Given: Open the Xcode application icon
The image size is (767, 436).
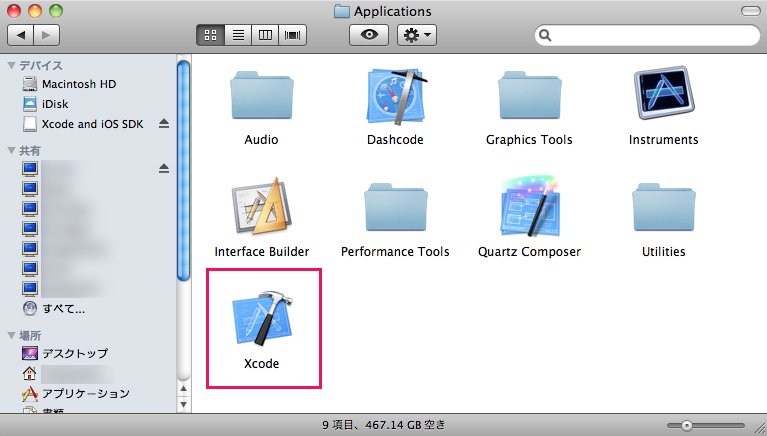Looking at the screenshot, I should [262, 318].
